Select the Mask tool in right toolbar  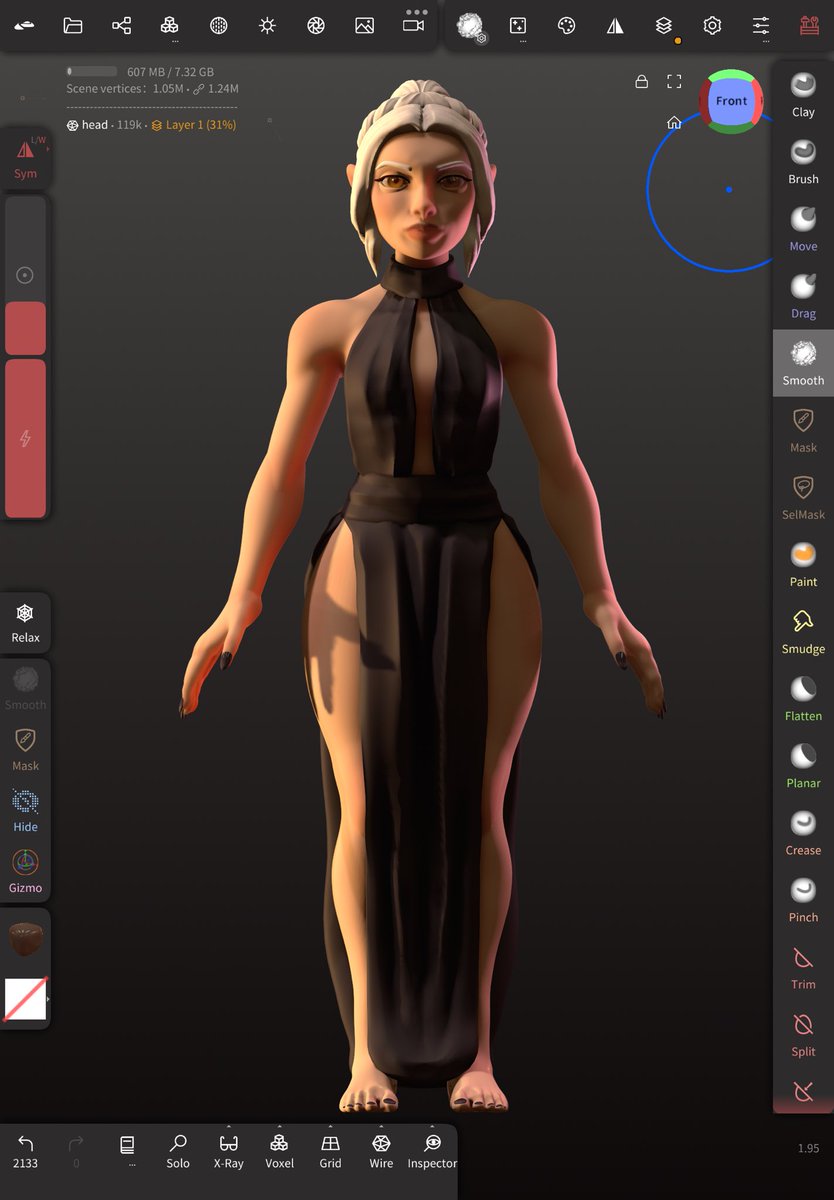click(x=803, y=430)
